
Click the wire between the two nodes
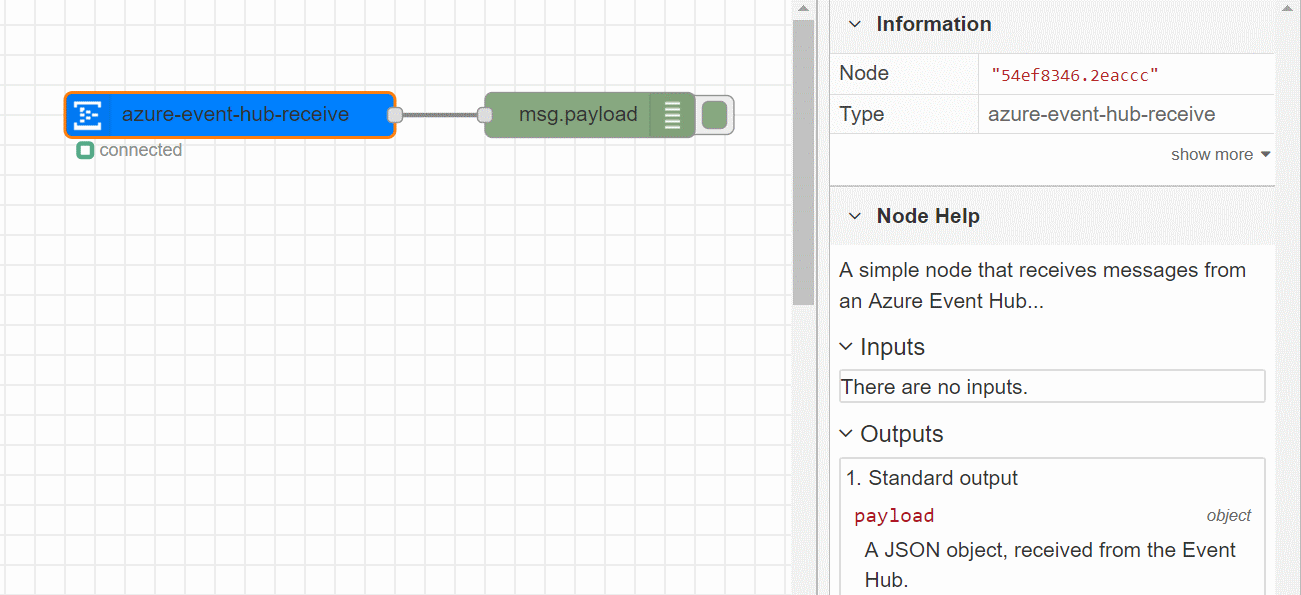click(440, 115)
